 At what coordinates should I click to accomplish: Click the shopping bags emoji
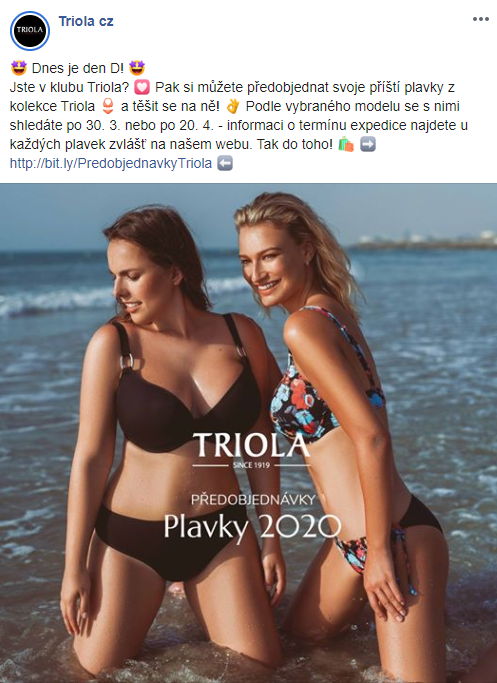point(346,144)
